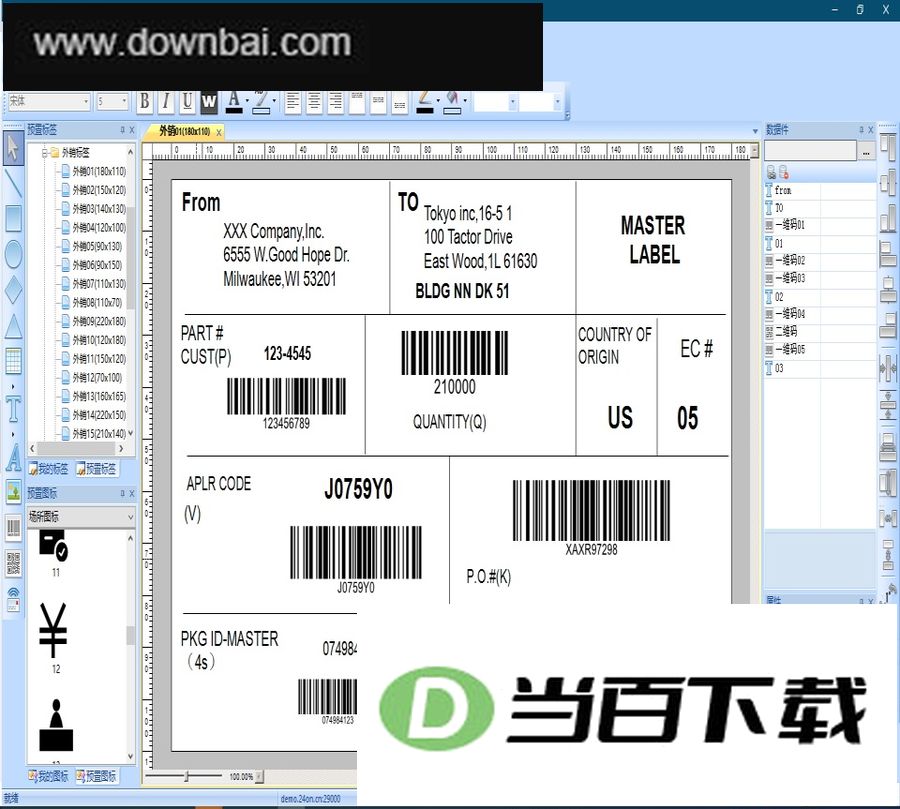Select the T text tool
This screenshot has width=900, height=809.
click(x=13, y=408)
